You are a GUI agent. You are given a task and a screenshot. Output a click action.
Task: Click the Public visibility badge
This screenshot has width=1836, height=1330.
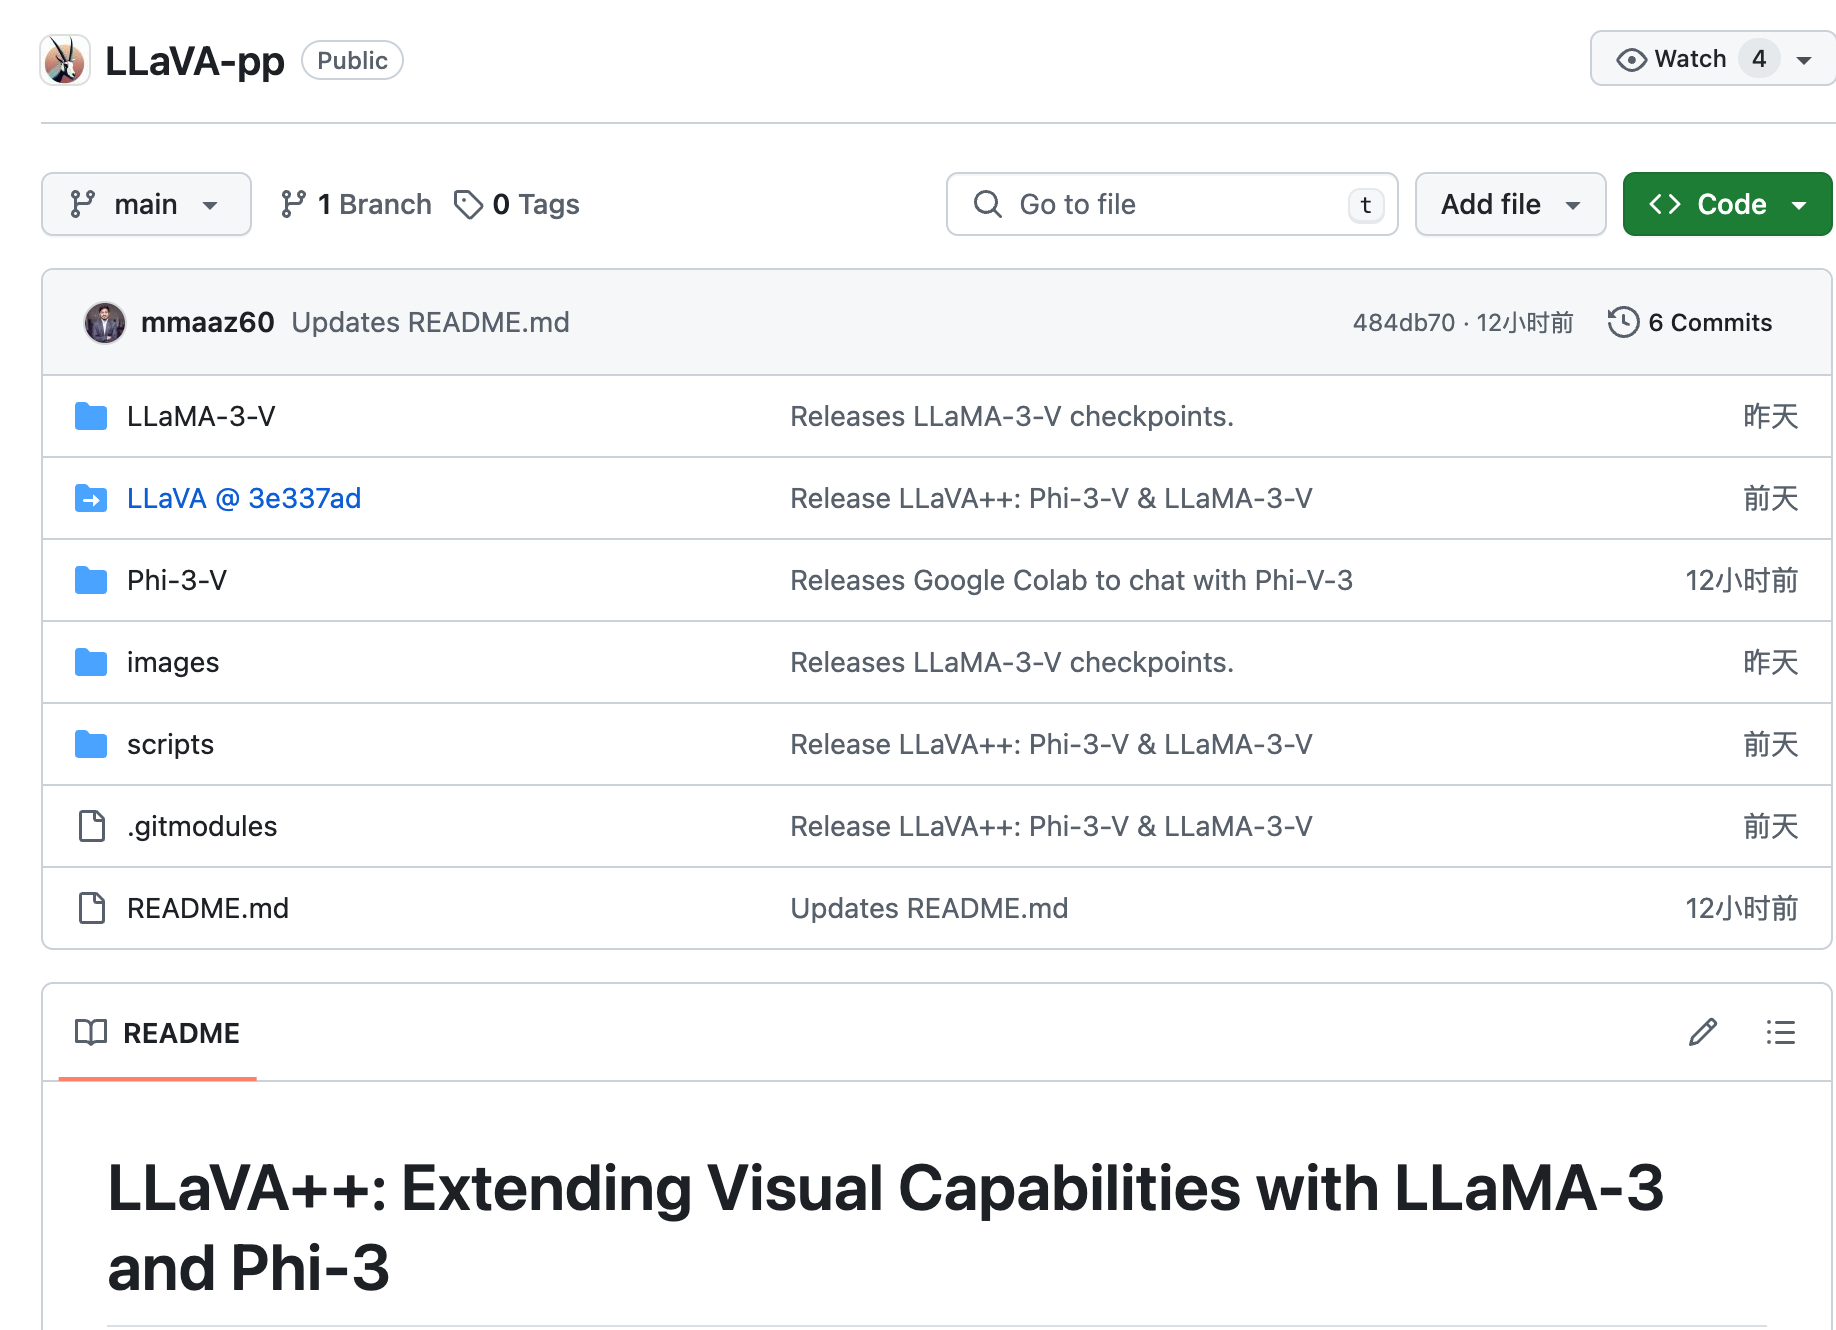click(352, 60)
